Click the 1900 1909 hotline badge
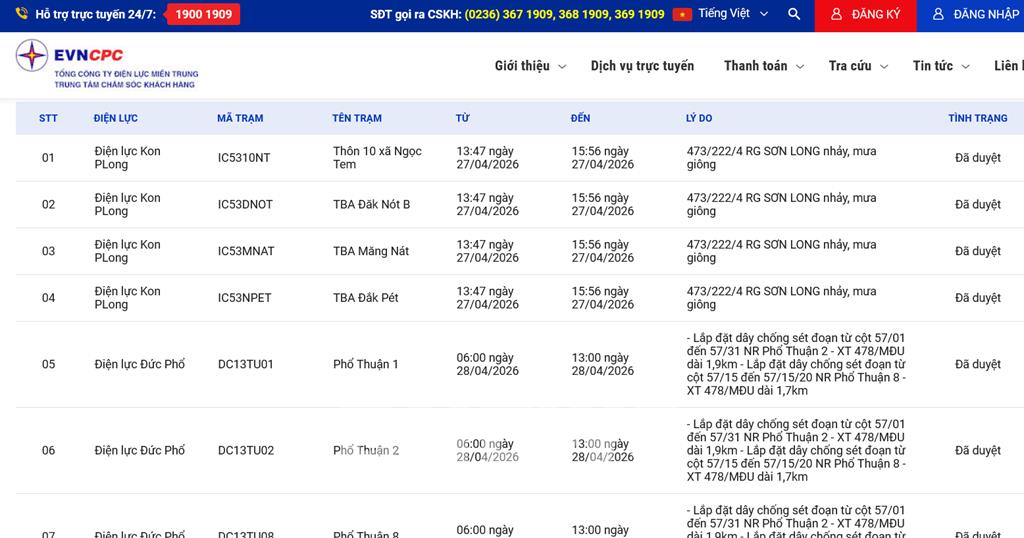The image size is (1024, 538). pos(203,15)
